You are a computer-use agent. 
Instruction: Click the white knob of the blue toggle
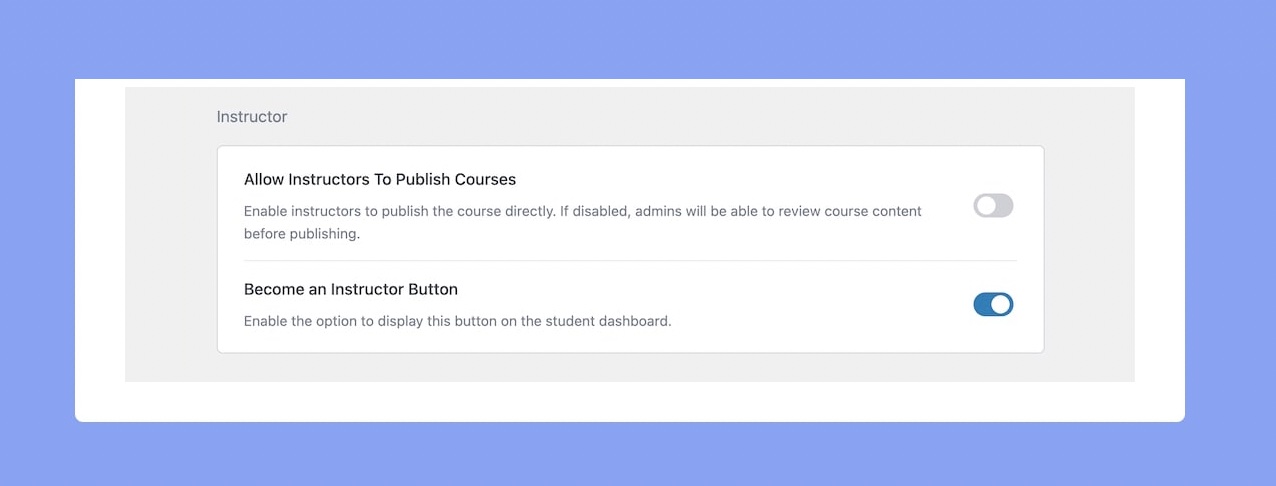coord(1001,305)
